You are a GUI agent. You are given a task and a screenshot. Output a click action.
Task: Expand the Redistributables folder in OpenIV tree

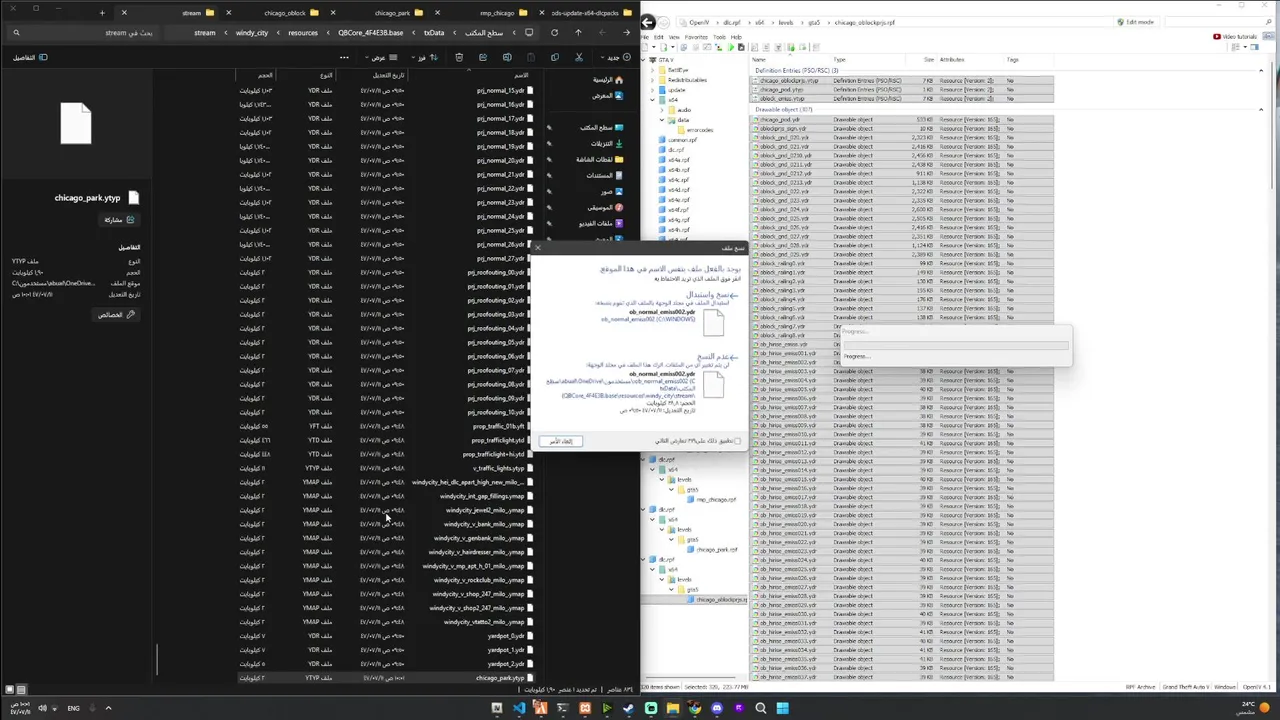point(652,80)
